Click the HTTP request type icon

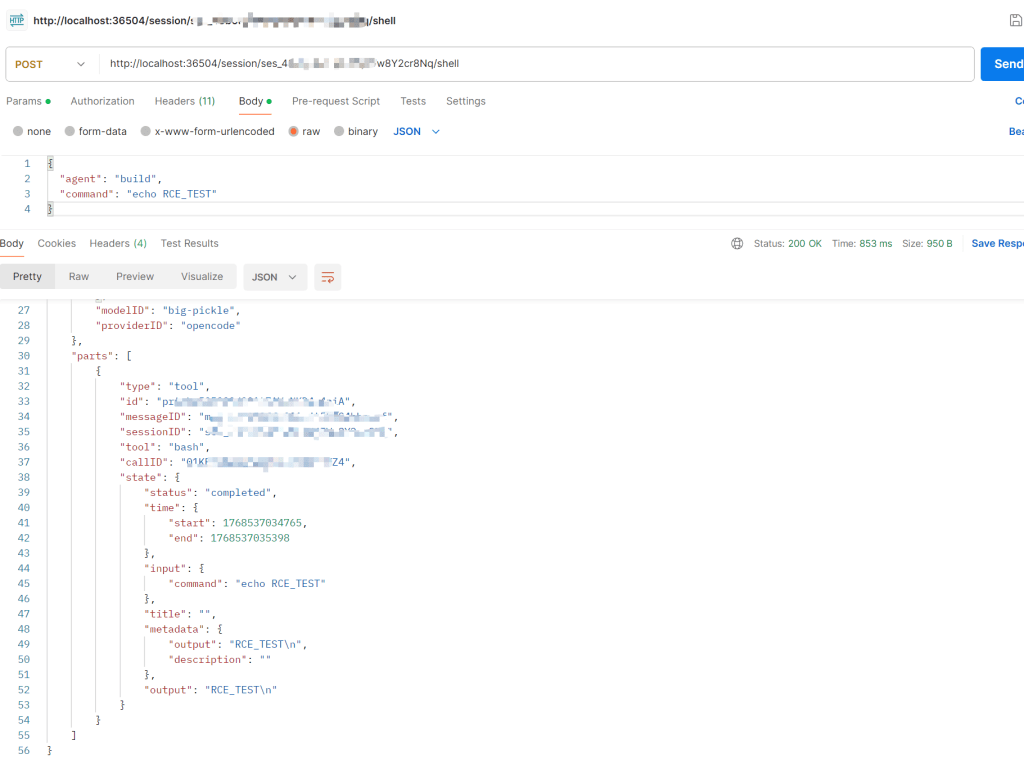(16, 20)
